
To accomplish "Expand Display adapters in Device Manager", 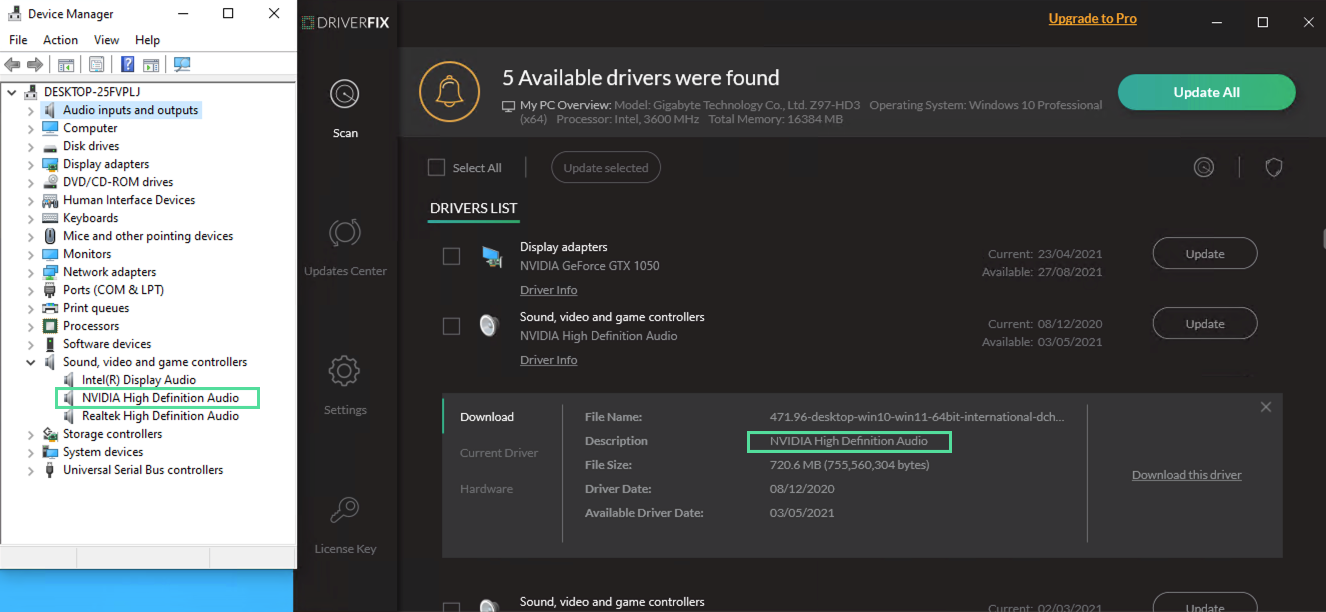I will pyautogui.click(x=31, y=164).
